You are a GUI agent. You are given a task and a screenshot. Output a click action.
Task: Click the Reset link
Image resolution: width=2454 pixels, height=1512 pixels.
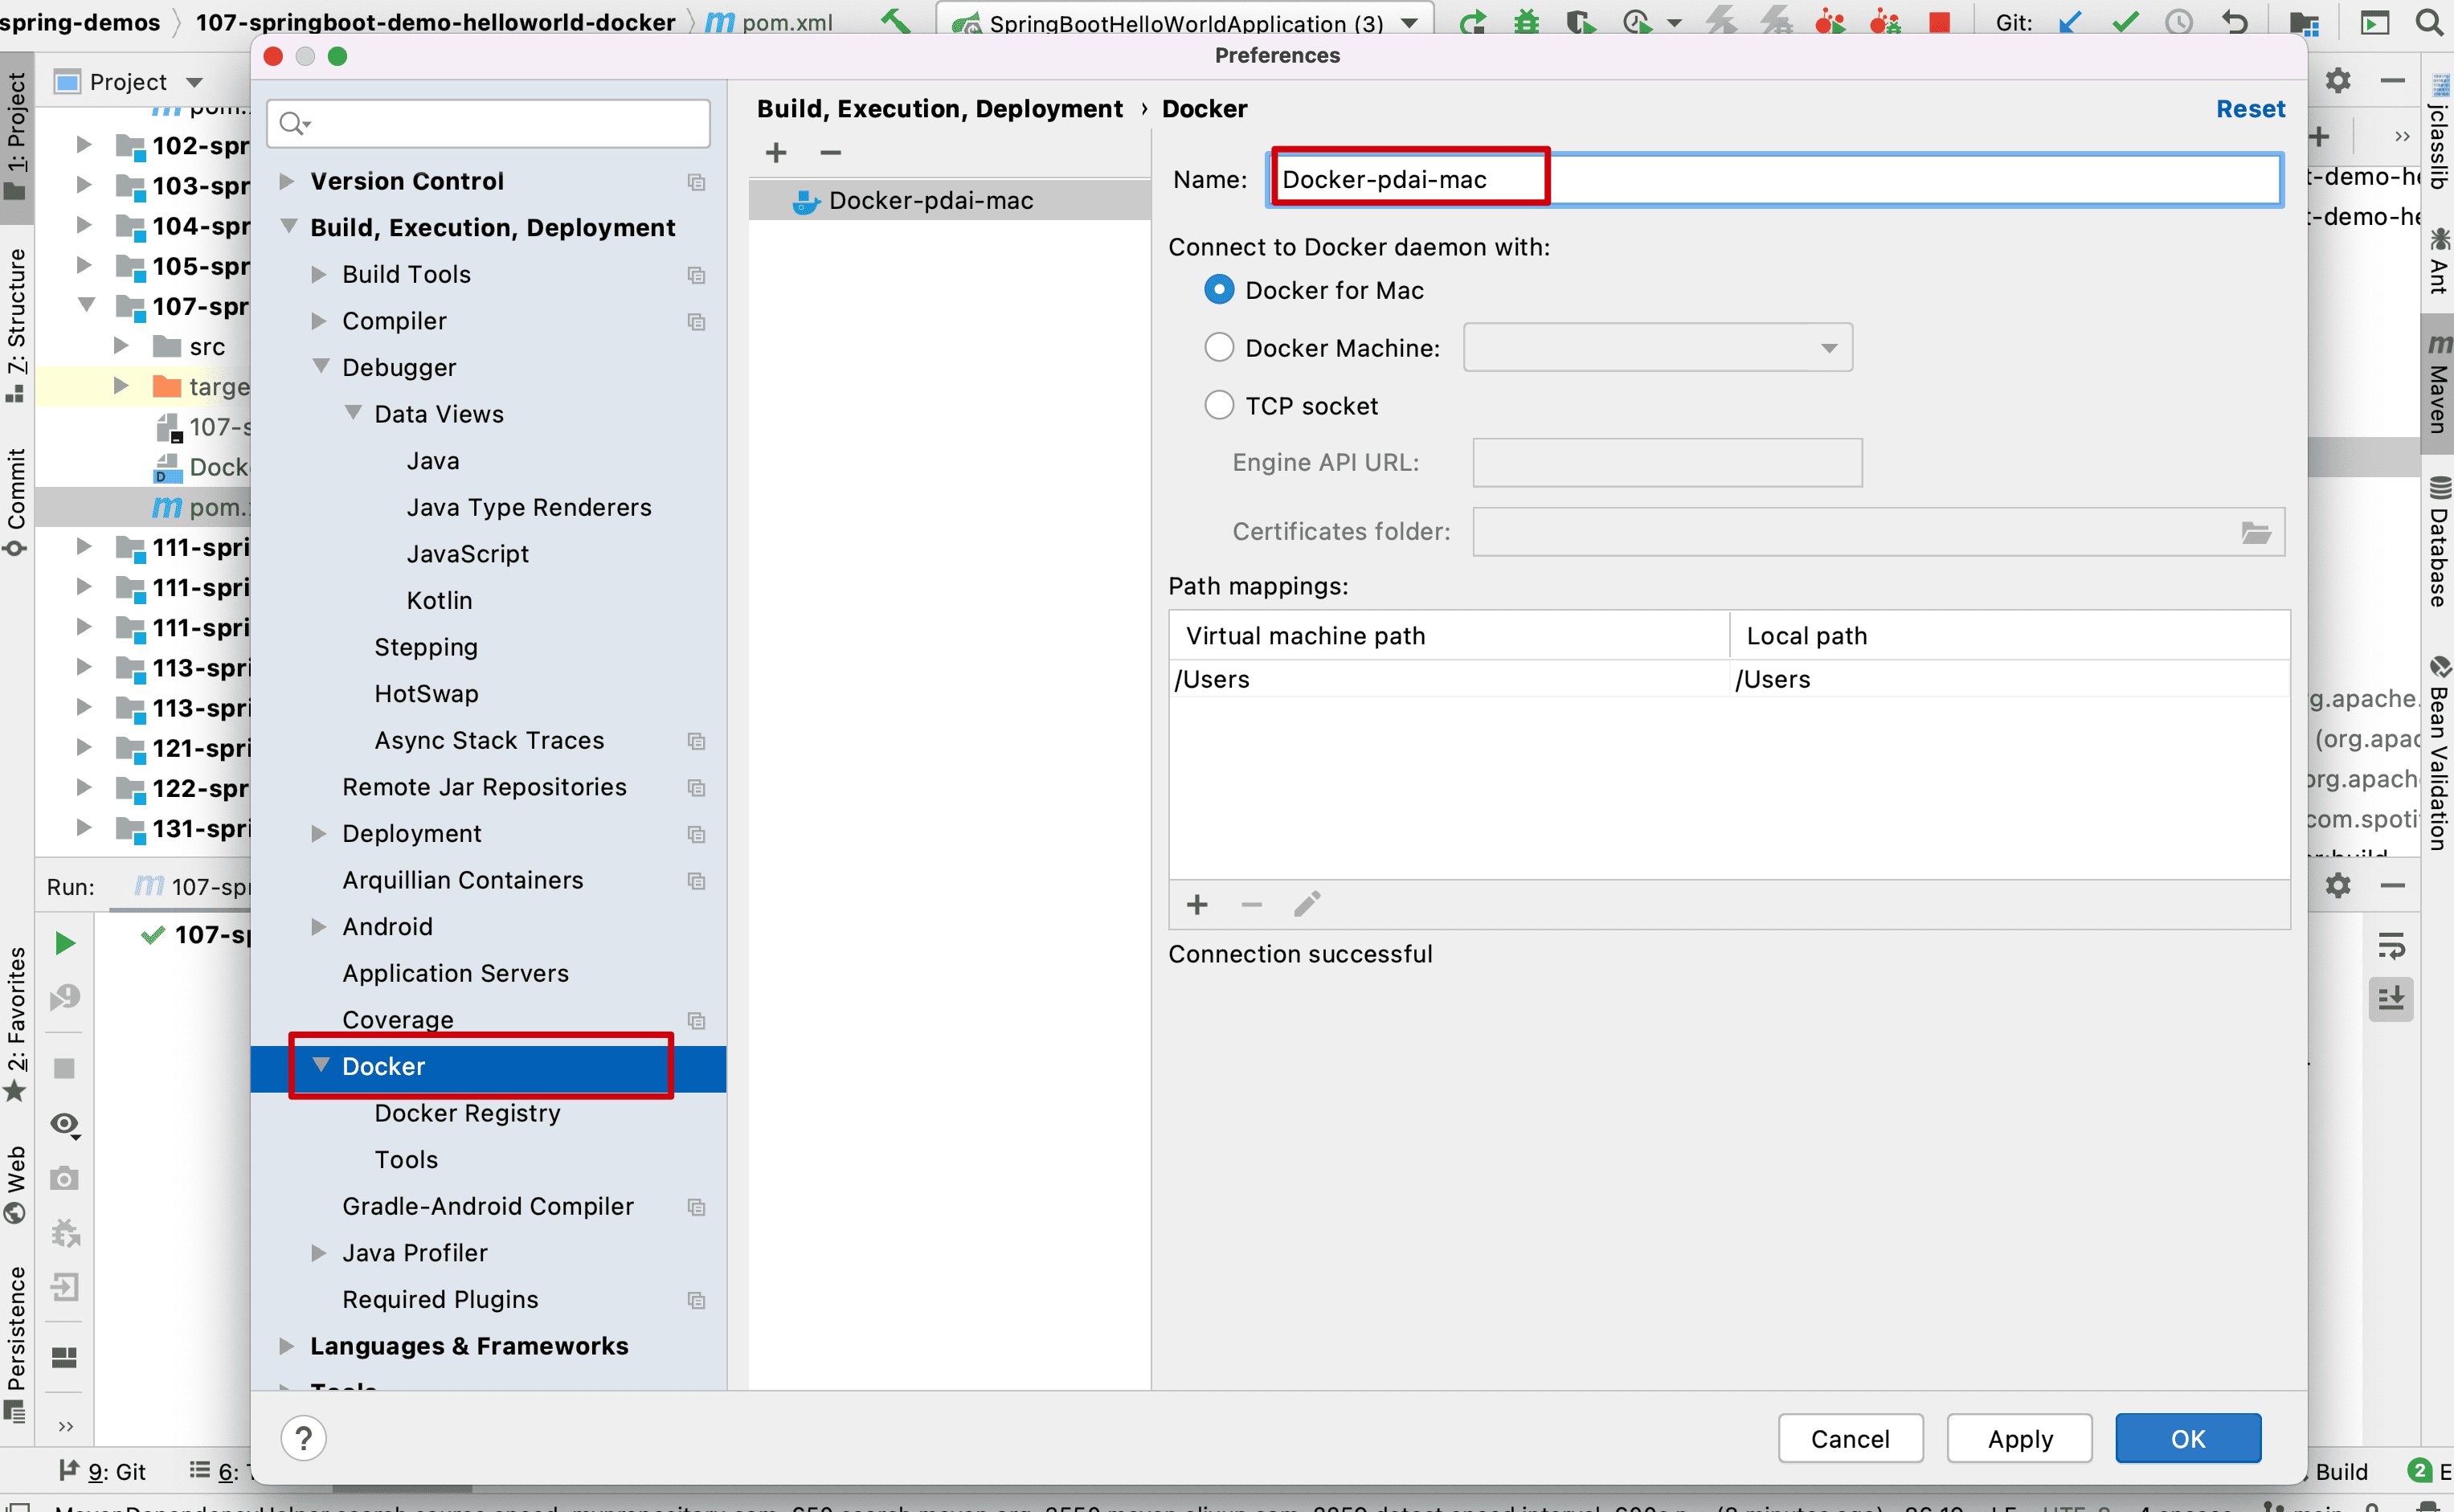point(2250,108)
